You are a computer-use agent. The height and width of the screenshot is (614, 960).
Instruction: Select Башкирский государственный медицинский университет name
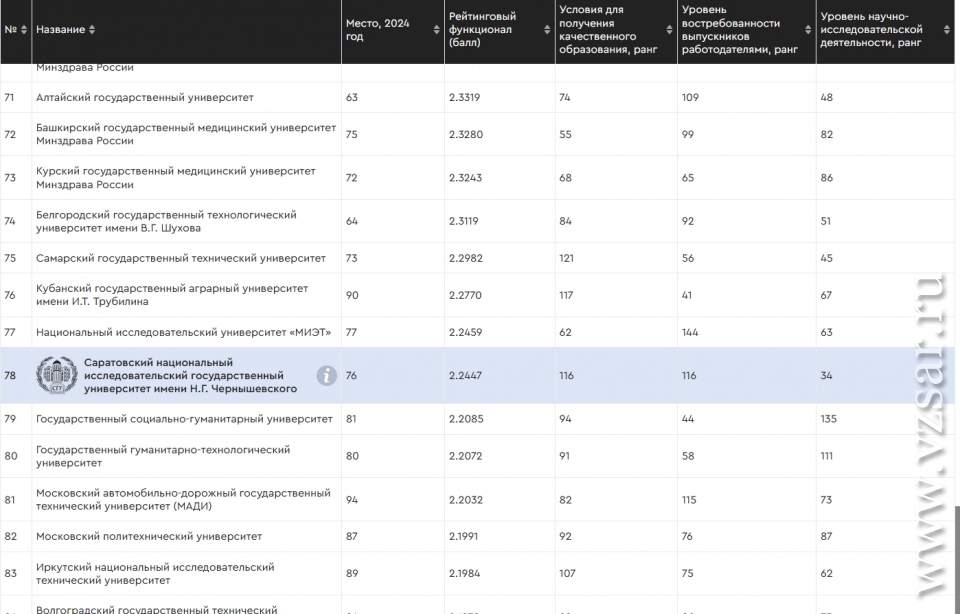click(186, 134)
